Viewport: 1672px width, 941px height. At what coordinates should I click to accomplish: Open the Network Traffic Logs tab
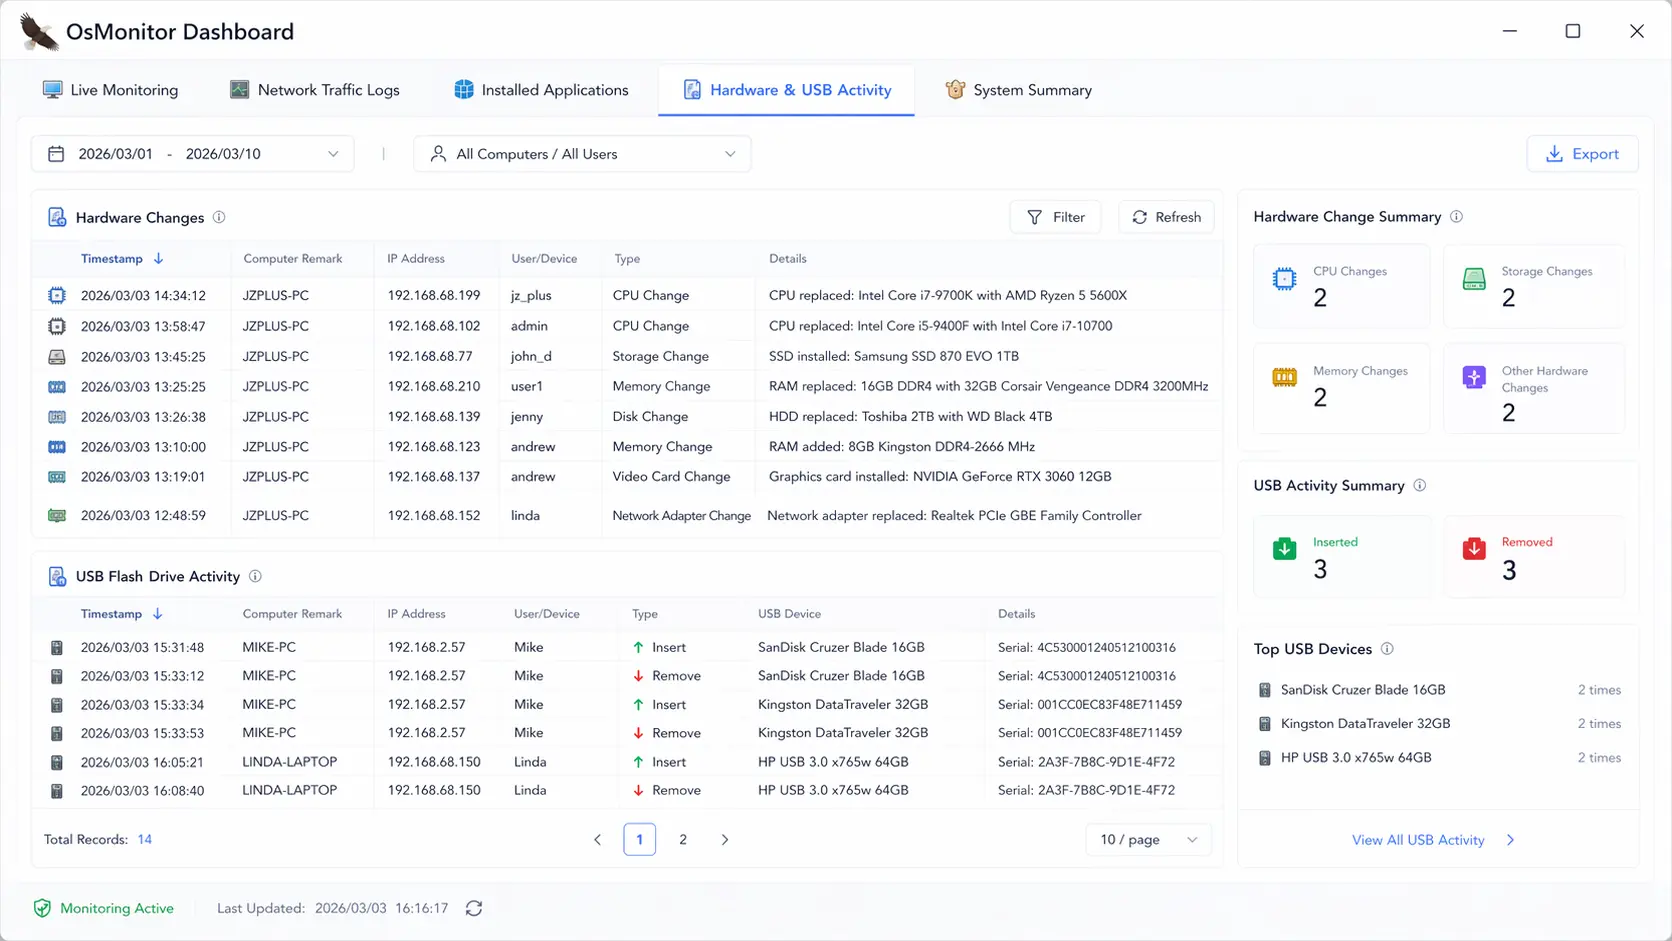pyautogui.click(x=314, y=90)
